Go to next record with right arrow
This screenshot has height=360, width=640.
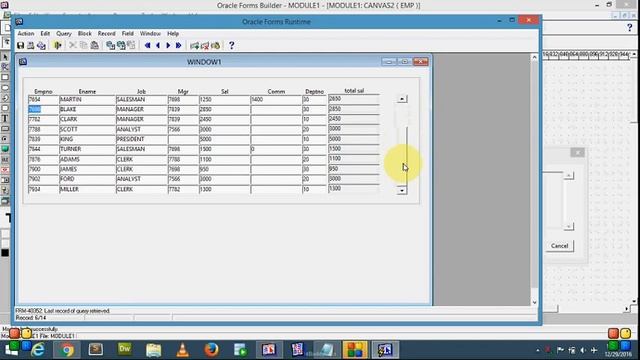coord(168,45)
